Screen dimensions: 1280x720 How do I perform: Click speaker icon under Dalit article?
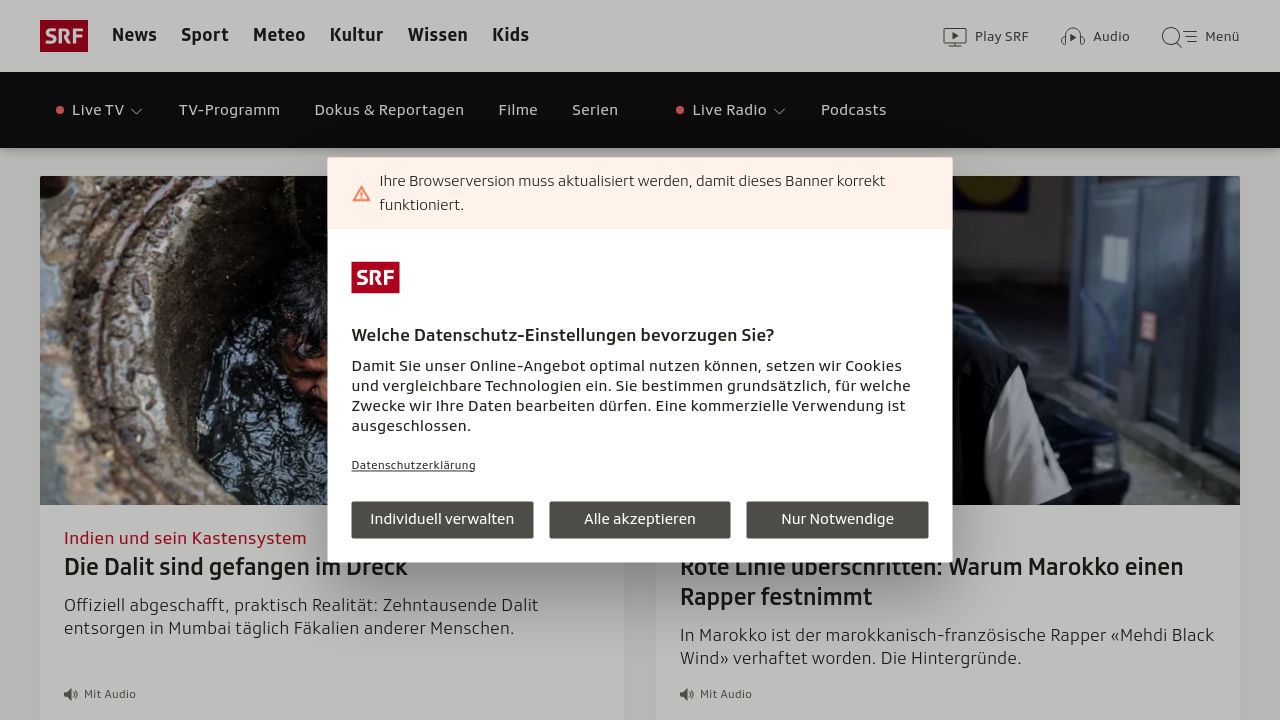click(71, 694)
